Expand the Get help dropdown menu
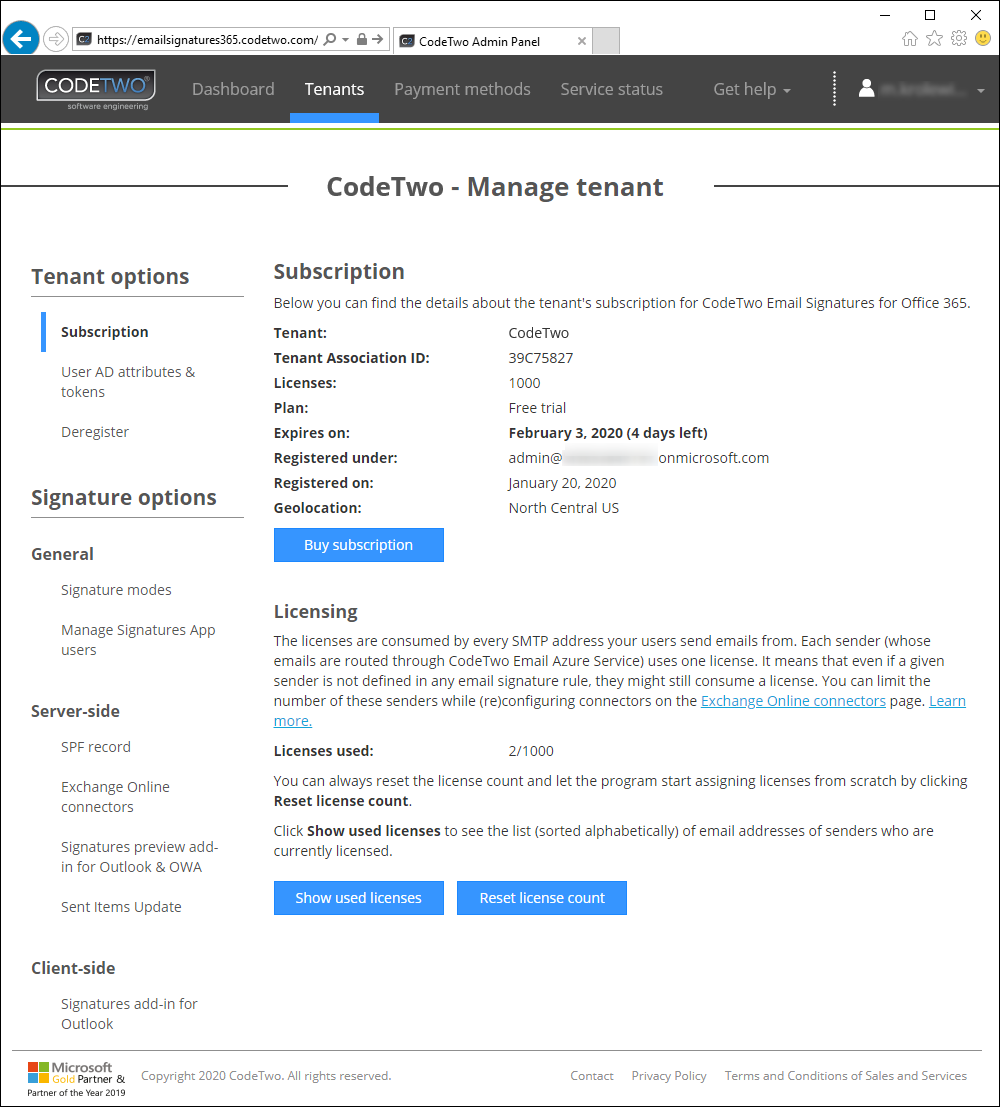 [x=752, y=89]
